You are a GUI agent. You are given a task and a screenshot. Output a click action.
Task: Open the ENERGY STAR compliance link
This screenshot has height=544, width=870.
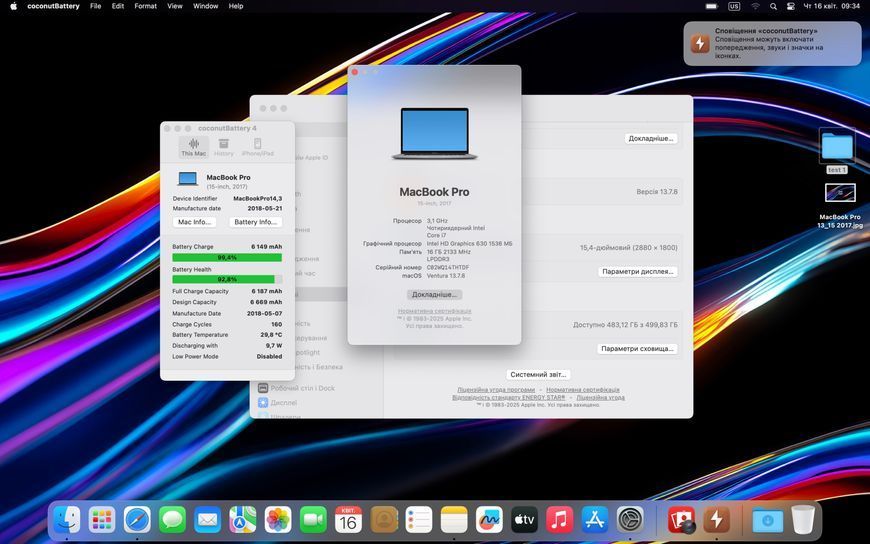pos(509,397)
